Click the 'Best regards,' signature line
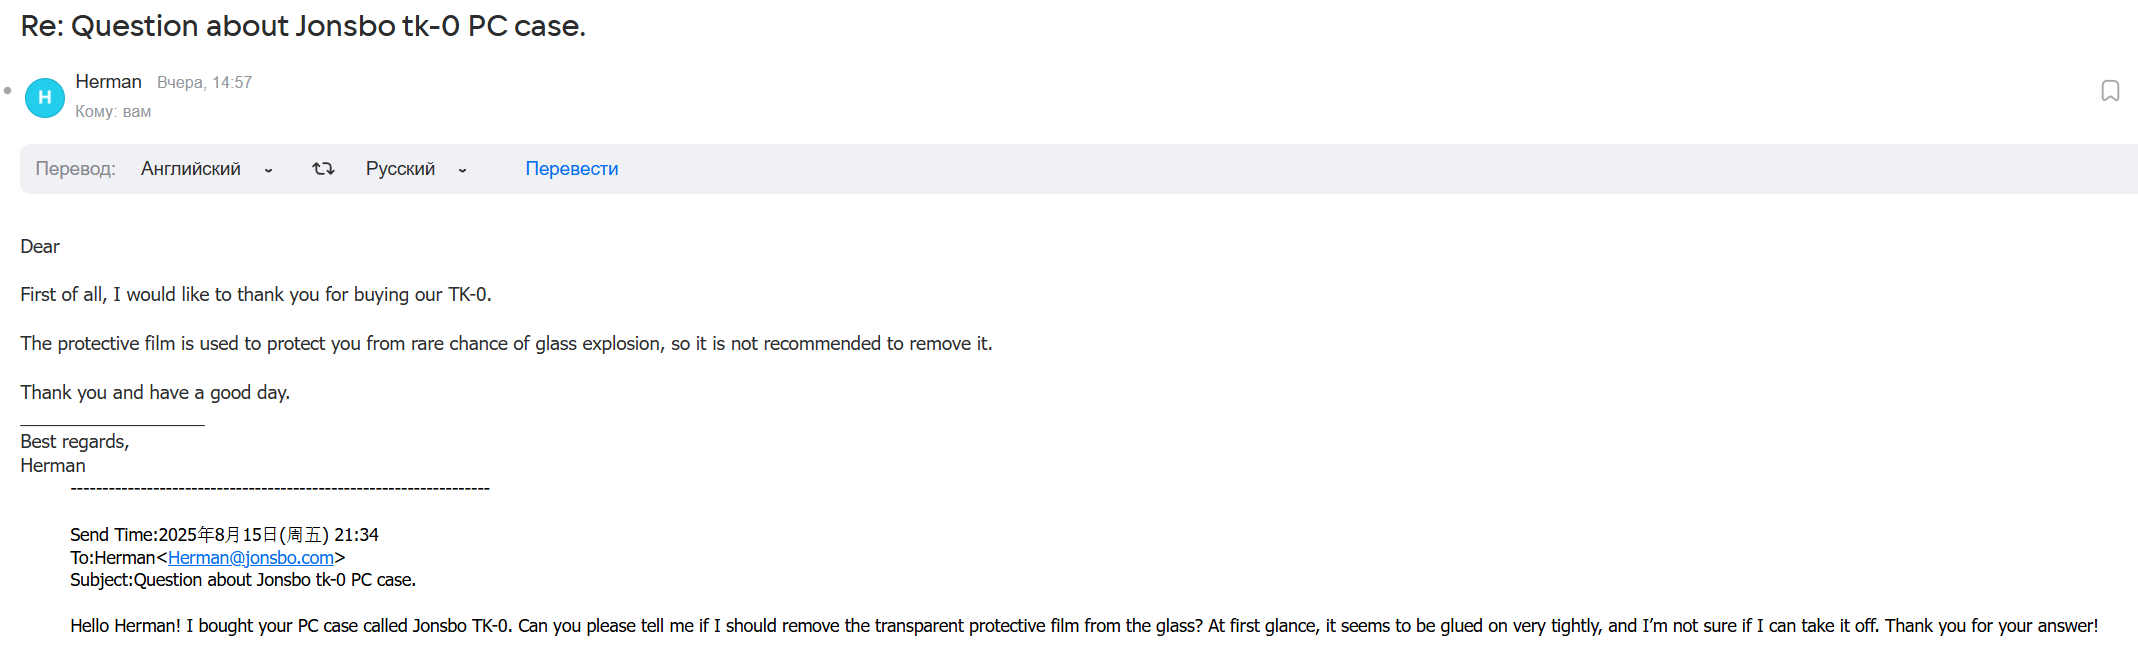This screenshot has width=2138, height=667. (75, 442)
